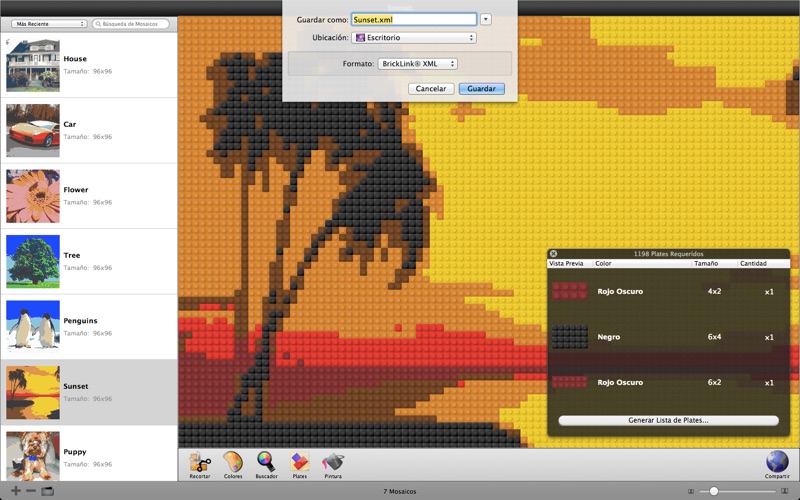Remove mosaic with the minus button
Image resolution: width=800 pixels, height=500 pixels.
click(x=31, y=491)
